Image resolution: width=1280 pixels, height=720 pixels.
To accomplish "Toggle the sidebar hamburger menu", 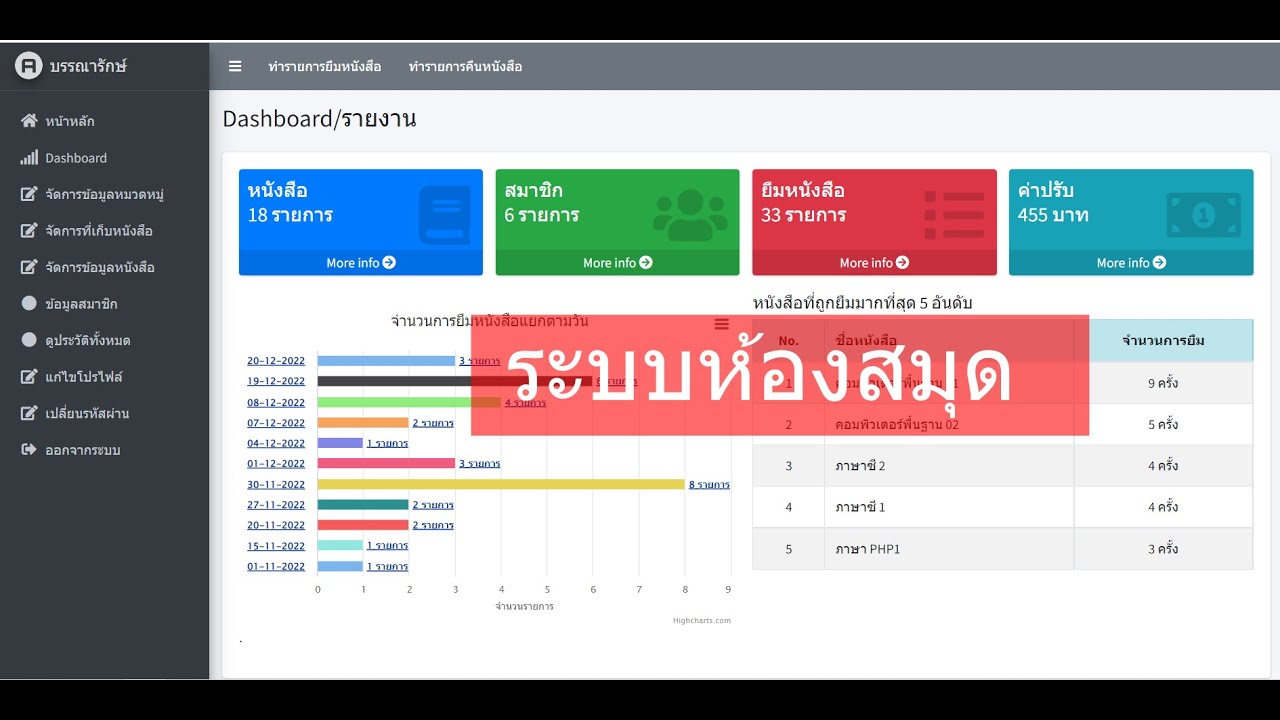I will pos(235,66).
